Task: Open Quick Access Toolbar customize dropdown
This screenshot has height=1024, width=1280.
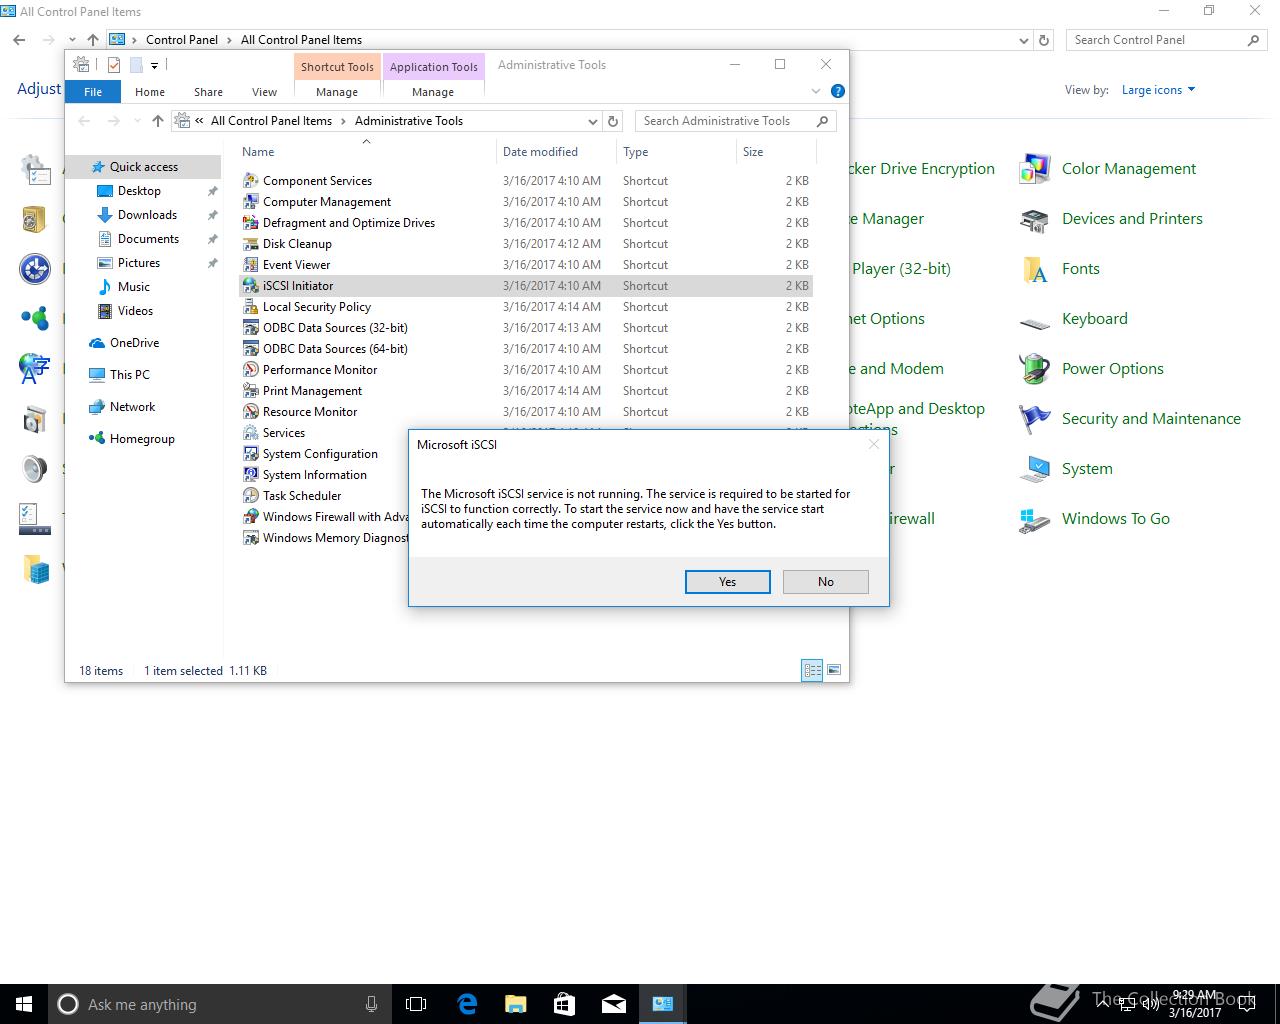Action: (x=154, y=65)
